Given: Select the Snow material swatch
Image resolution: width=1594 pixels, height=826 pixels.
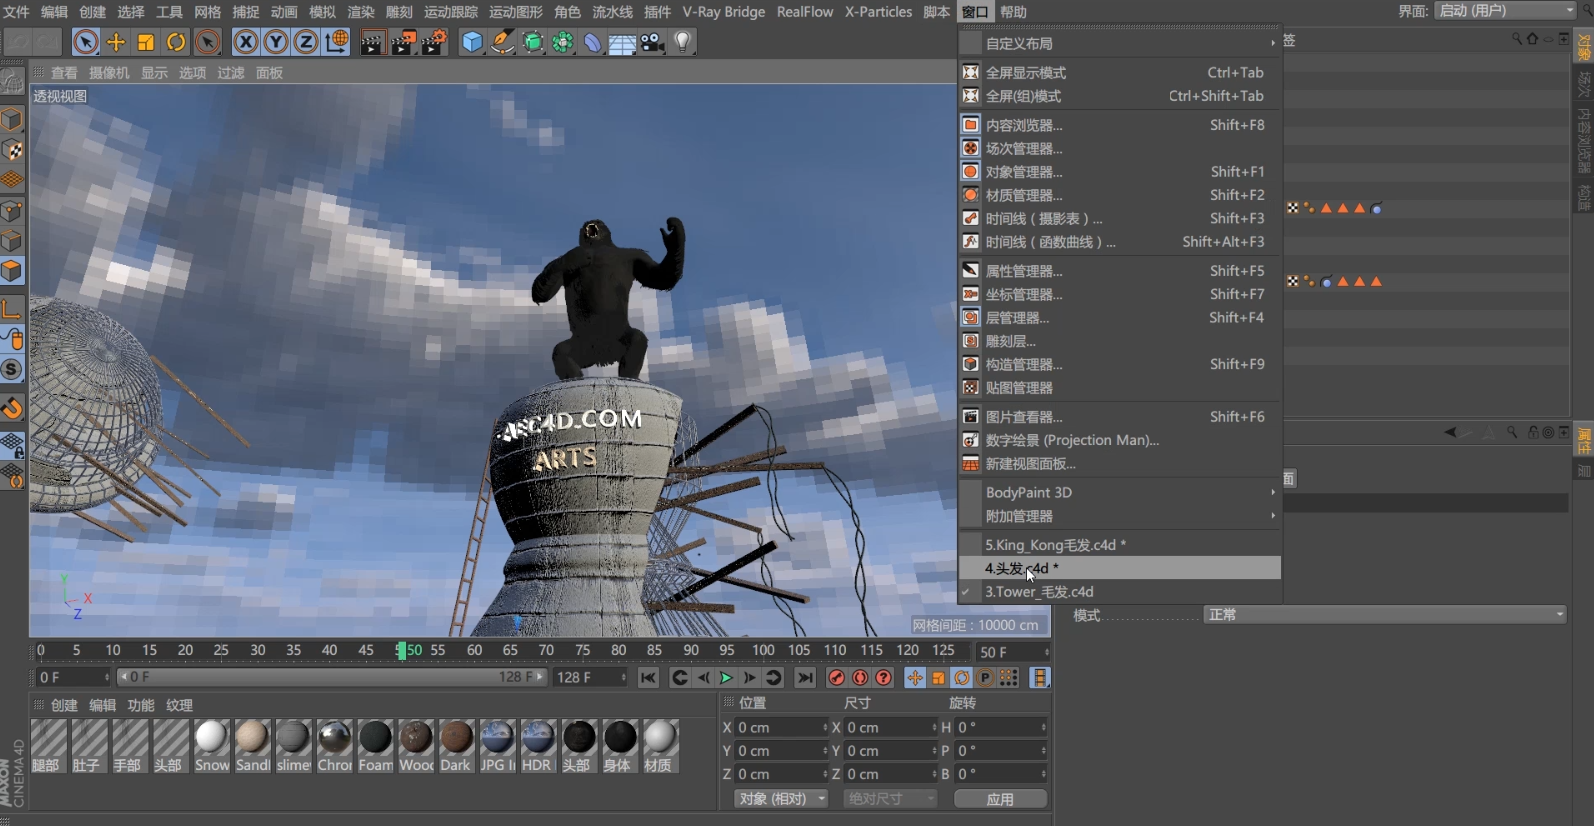Looking at the screenshot, I should pos(211,746).
